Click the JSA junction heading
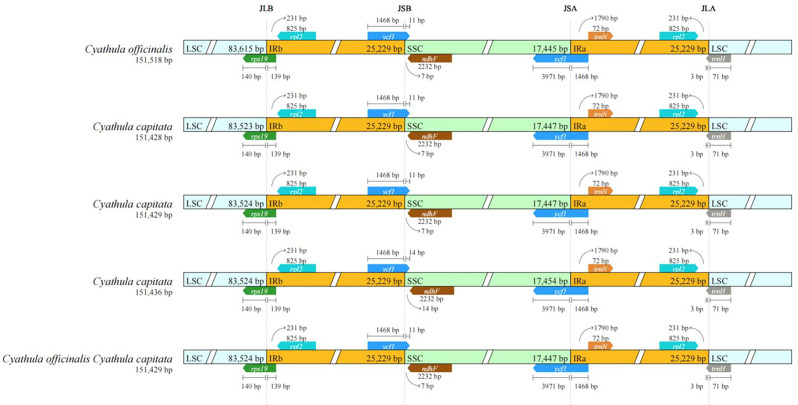Image resolution: width=798 pixels, height=405 pixels. [570, 8]
